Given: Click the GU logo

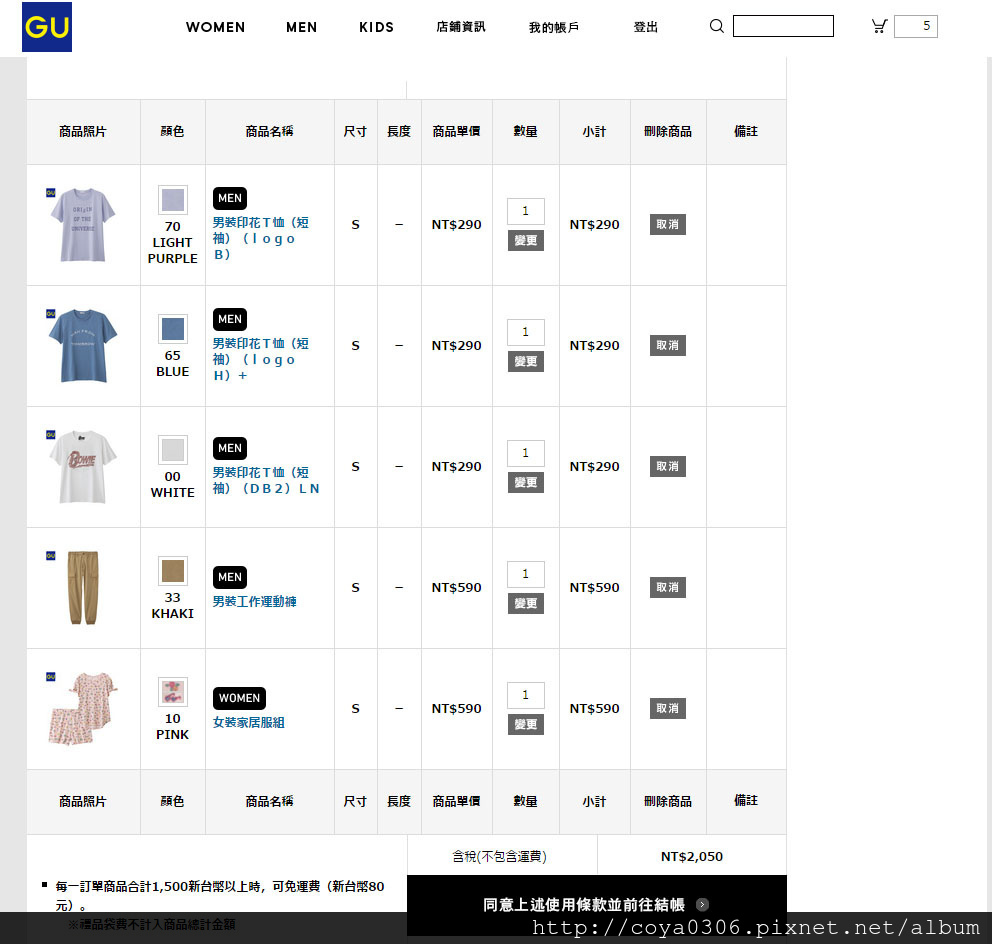Looking at the screenshot, I should 47,27.
